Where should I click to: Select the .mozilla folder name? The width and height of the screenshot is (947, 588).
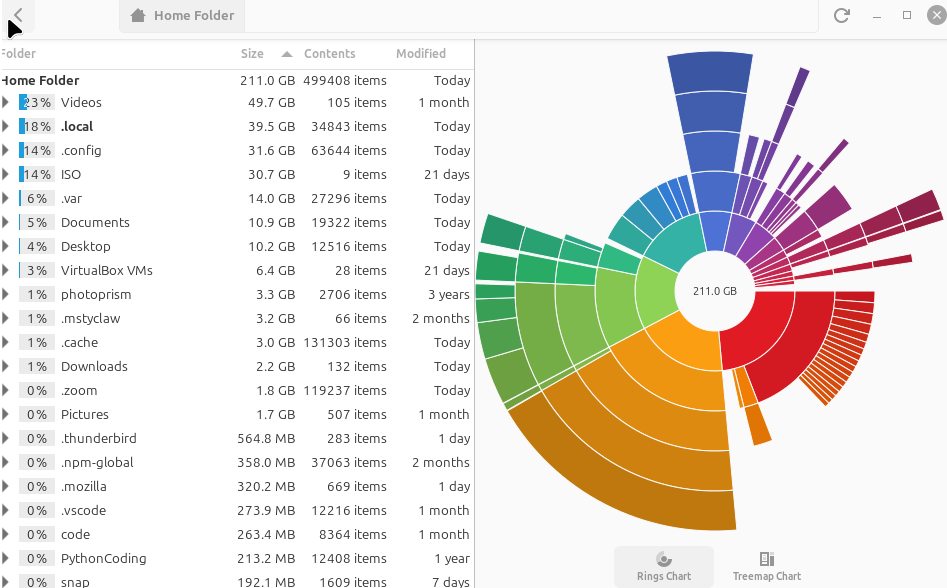click(84, 487)
